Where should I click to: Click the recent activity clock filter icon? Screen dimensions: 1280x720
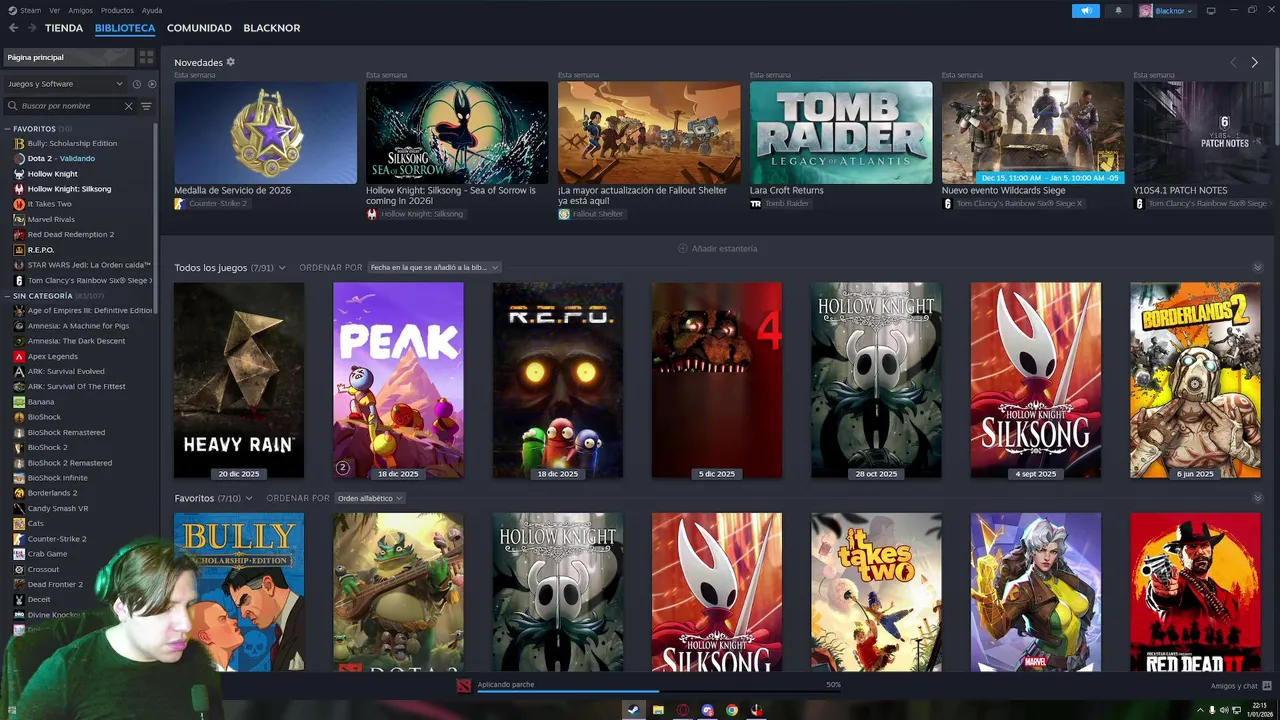137,84
